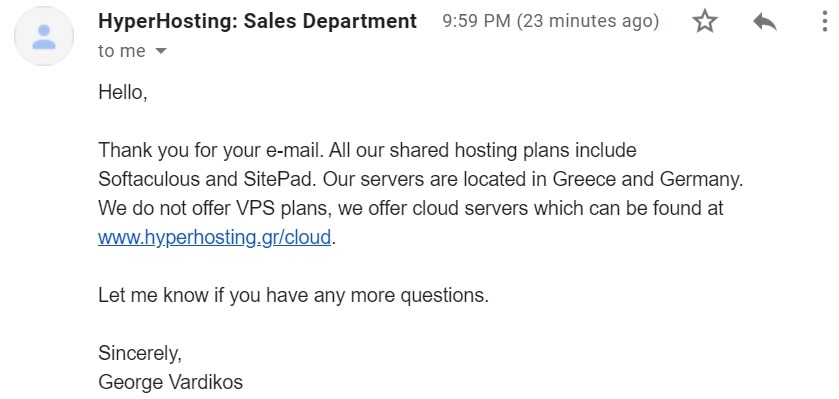The width and height of the screenshot is (839, 399).
Task: Click the 'Hello,' greeting line
Action: pos(123,93)
